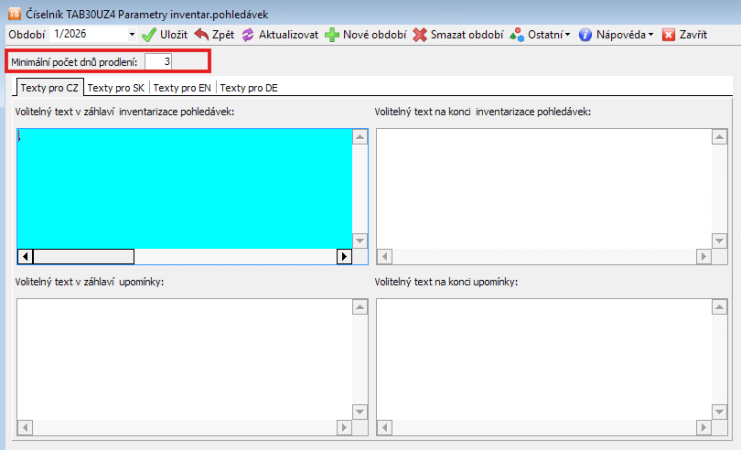Image resolution: width=741 pixels, height=450 pixels.
Task: Click the green plus Nové období icon
Action: coord(331,35)
